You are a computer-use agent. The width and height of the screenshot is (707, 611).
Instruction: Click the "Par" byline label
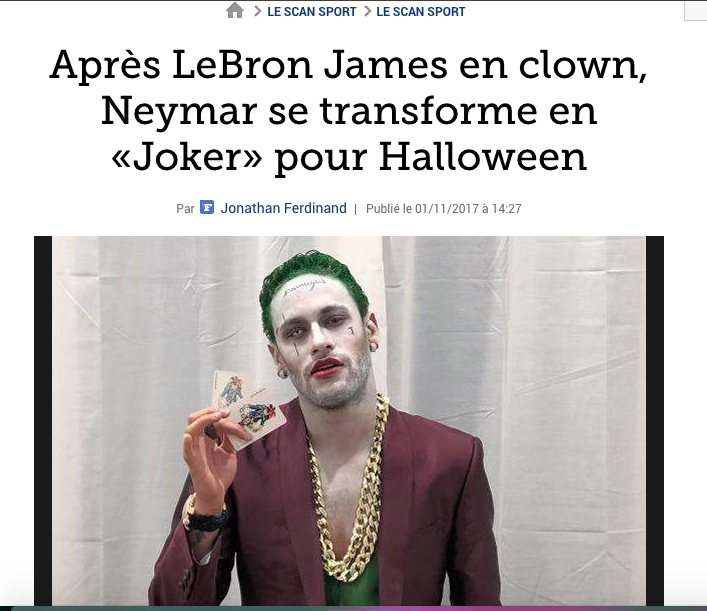pos(185,209)
